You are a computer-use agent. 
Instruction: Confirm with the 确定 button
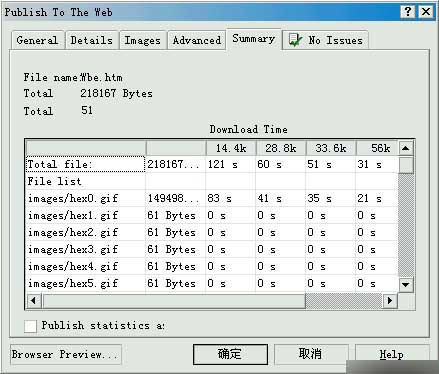[x=230, y=354]
